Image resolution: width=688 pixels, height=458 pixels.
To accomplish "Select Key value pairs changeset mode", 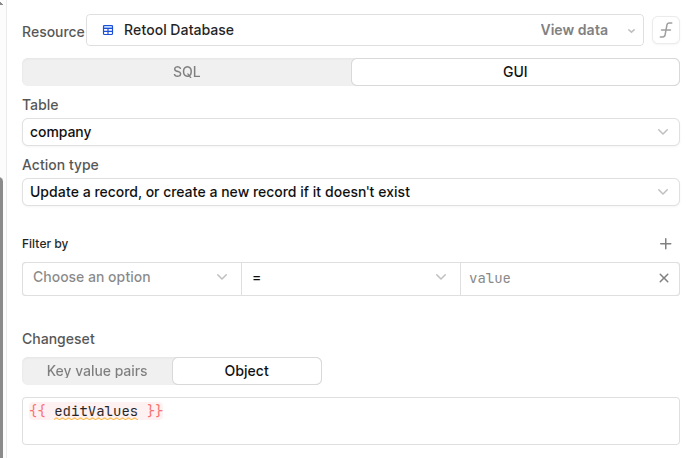I will point(97,371).
